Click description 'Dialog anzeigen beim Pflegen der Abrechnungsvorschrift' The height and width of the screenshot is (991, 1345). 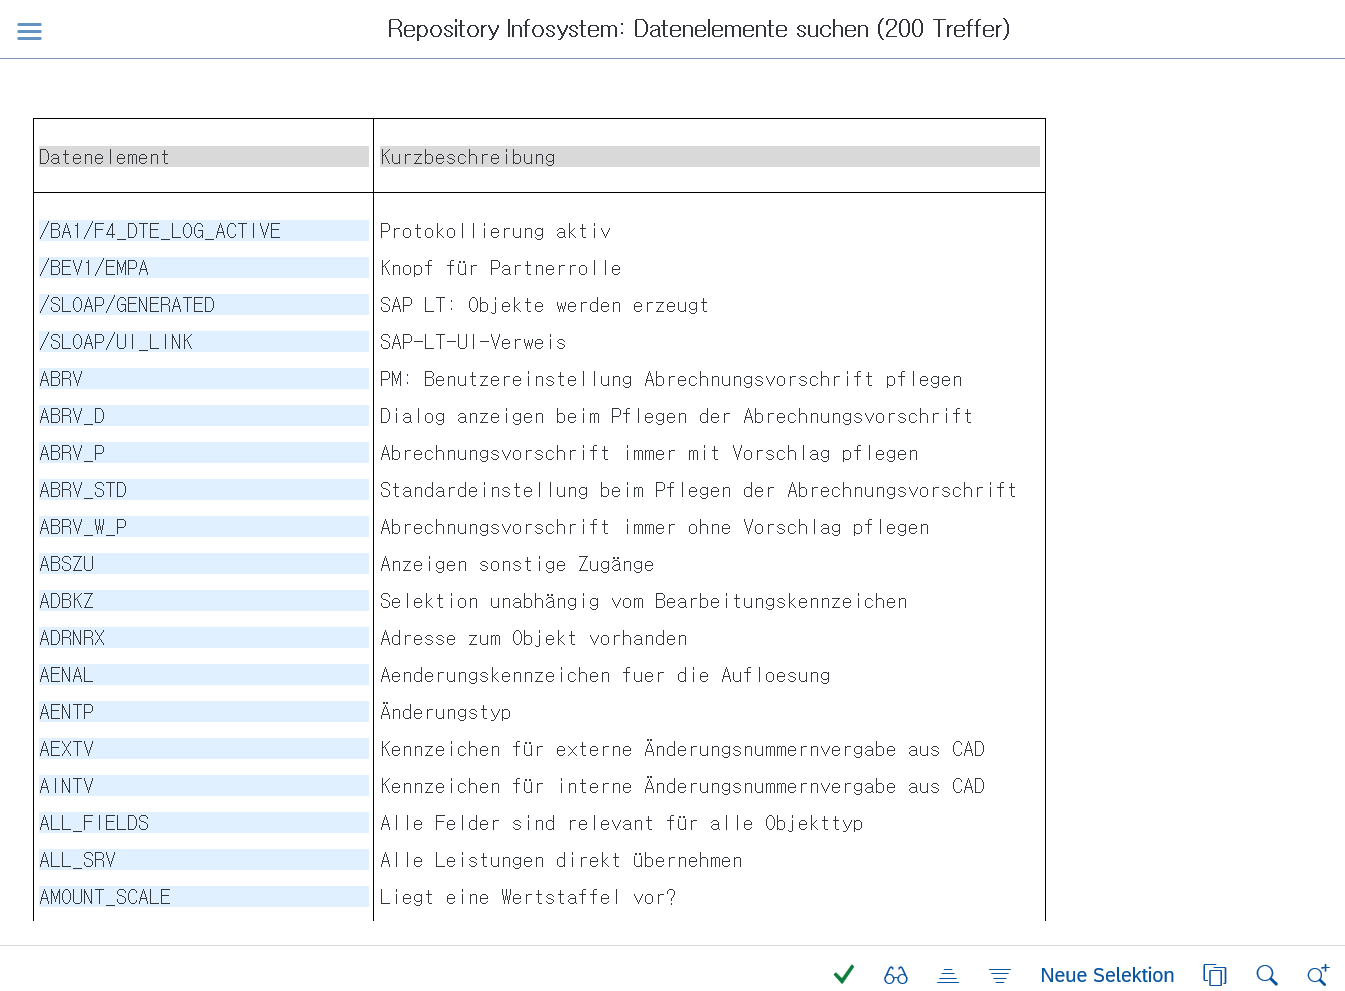676,416
